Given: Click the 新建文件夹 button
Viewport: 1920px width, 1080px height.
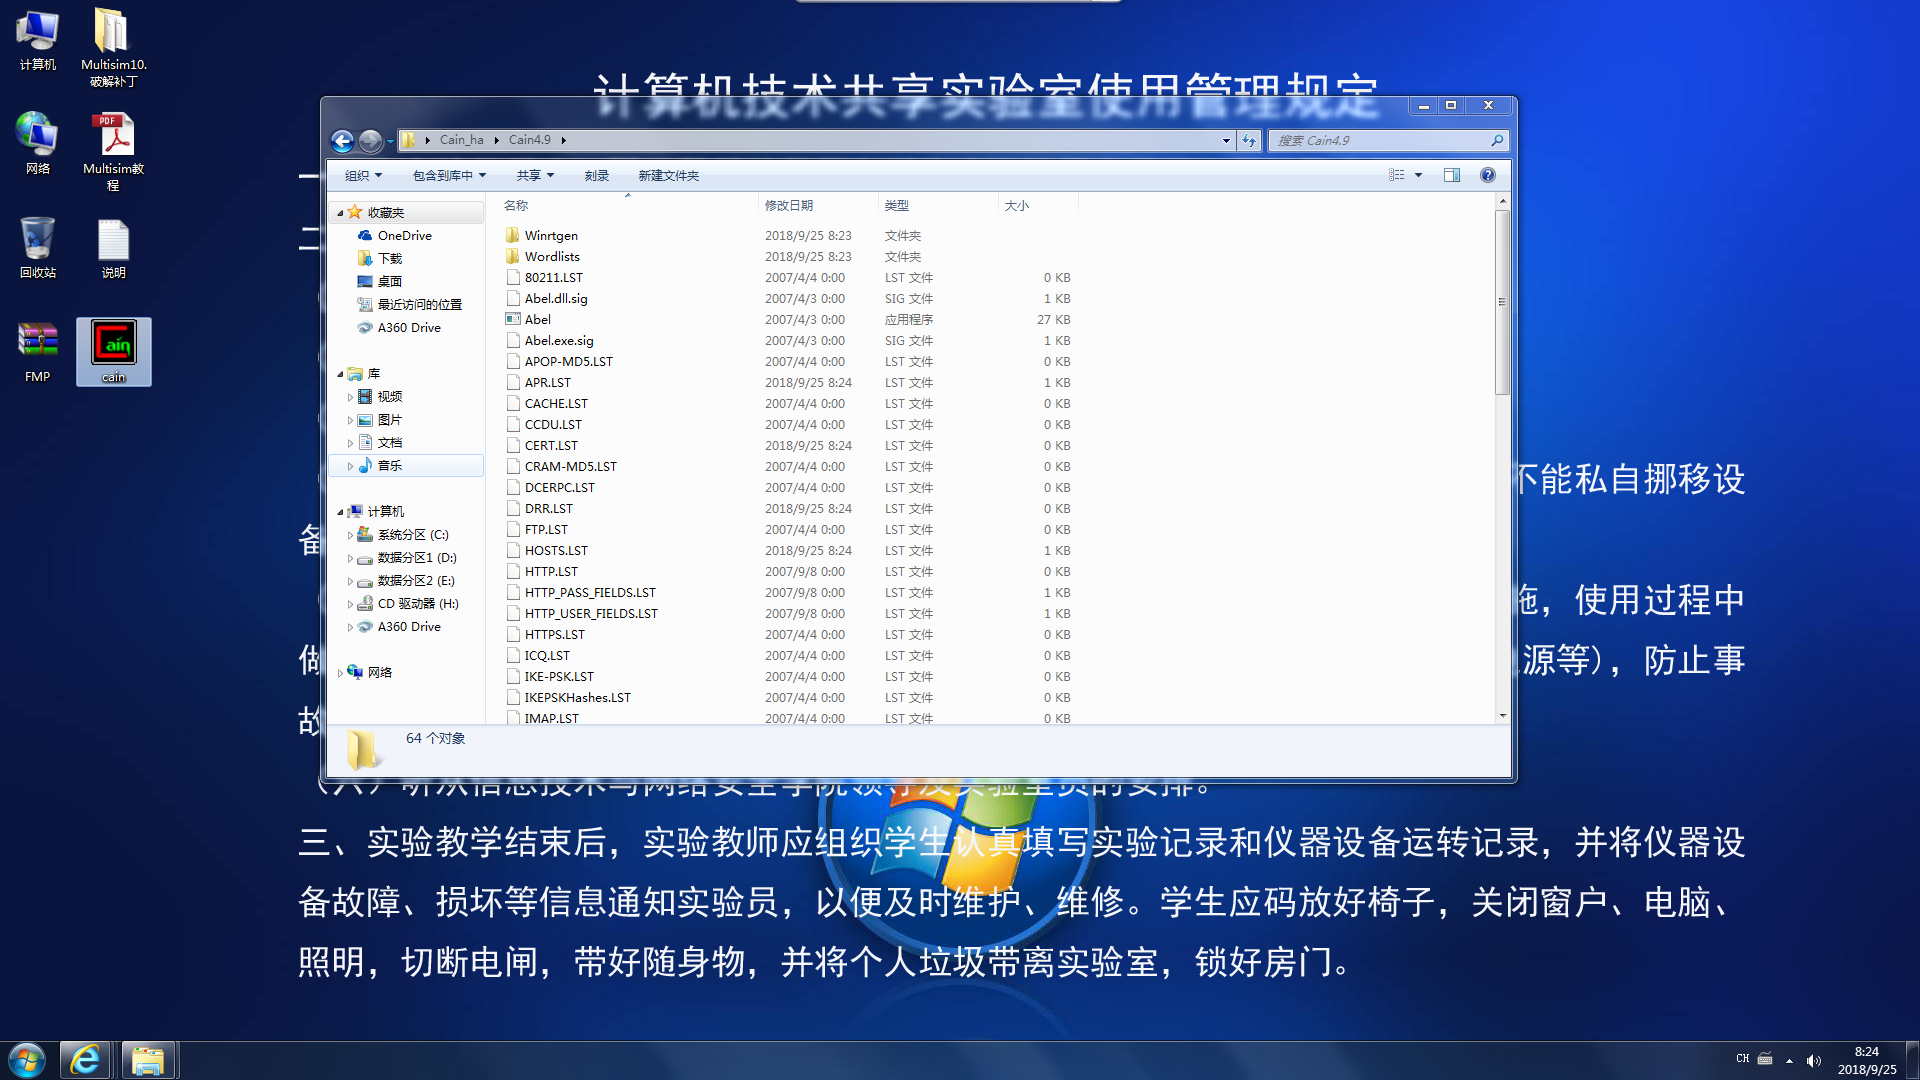Looking at the screenshot, I should pyautogui.click(x=668, y=175).
